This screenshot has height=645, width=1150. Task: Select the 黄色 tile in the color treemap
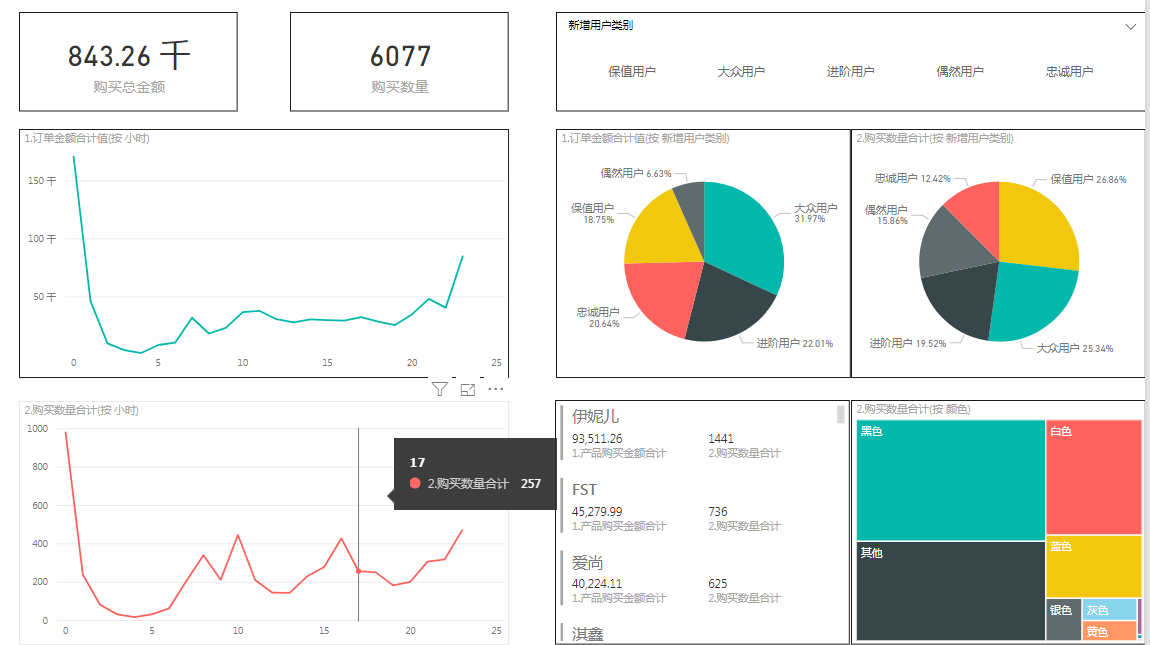(x=1109, y=630)
